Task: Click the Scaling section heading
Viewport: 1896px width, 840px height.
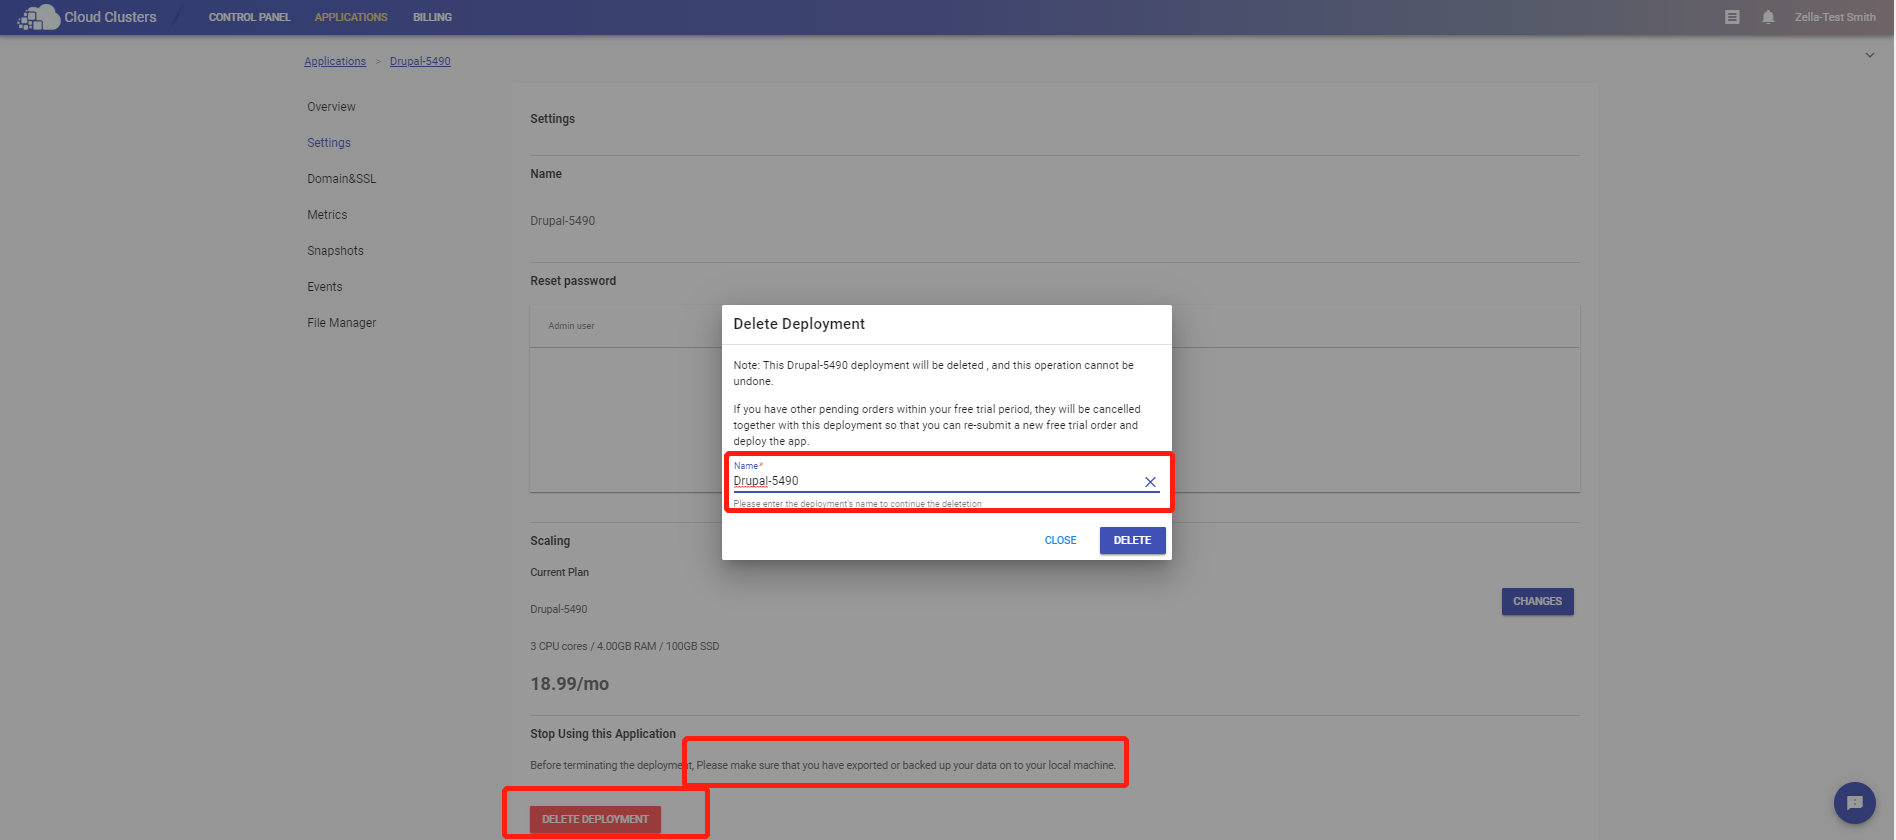Action: (550, 541)
